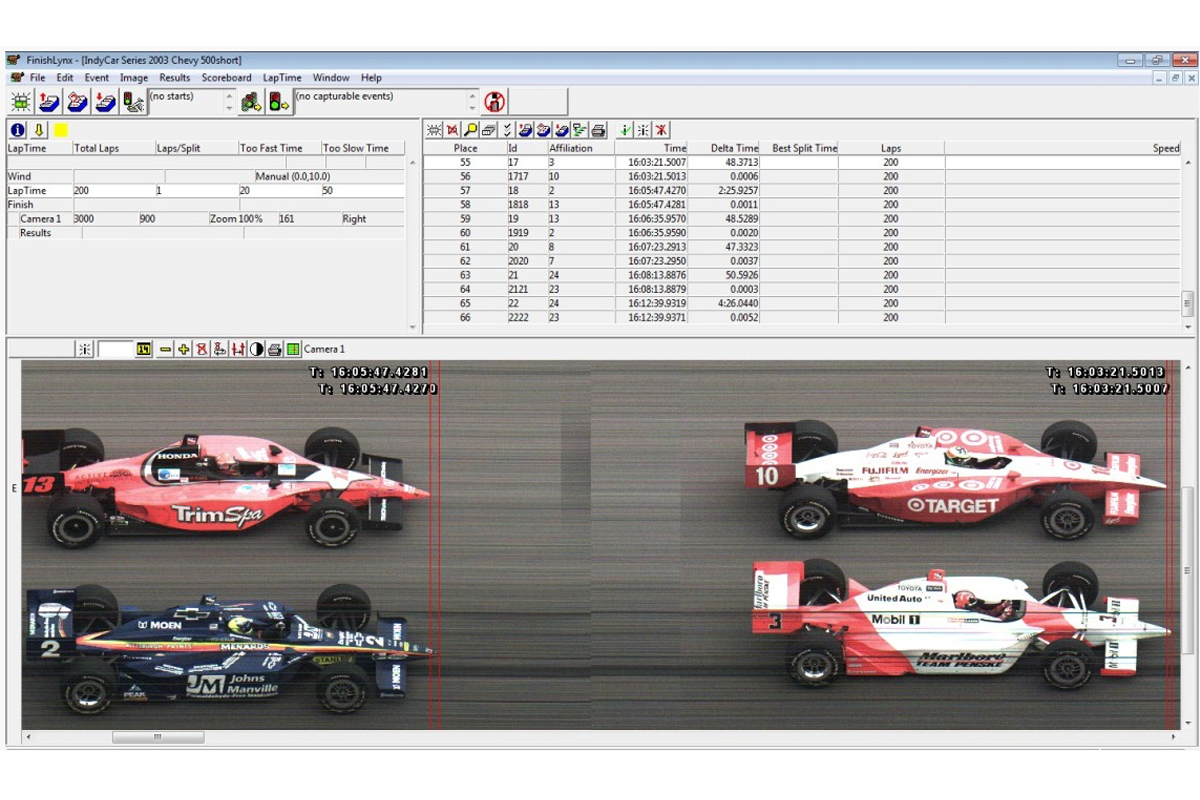Click the traffic light with yellow arrow icon
1200x800 pixels.
tap(278, 101)
